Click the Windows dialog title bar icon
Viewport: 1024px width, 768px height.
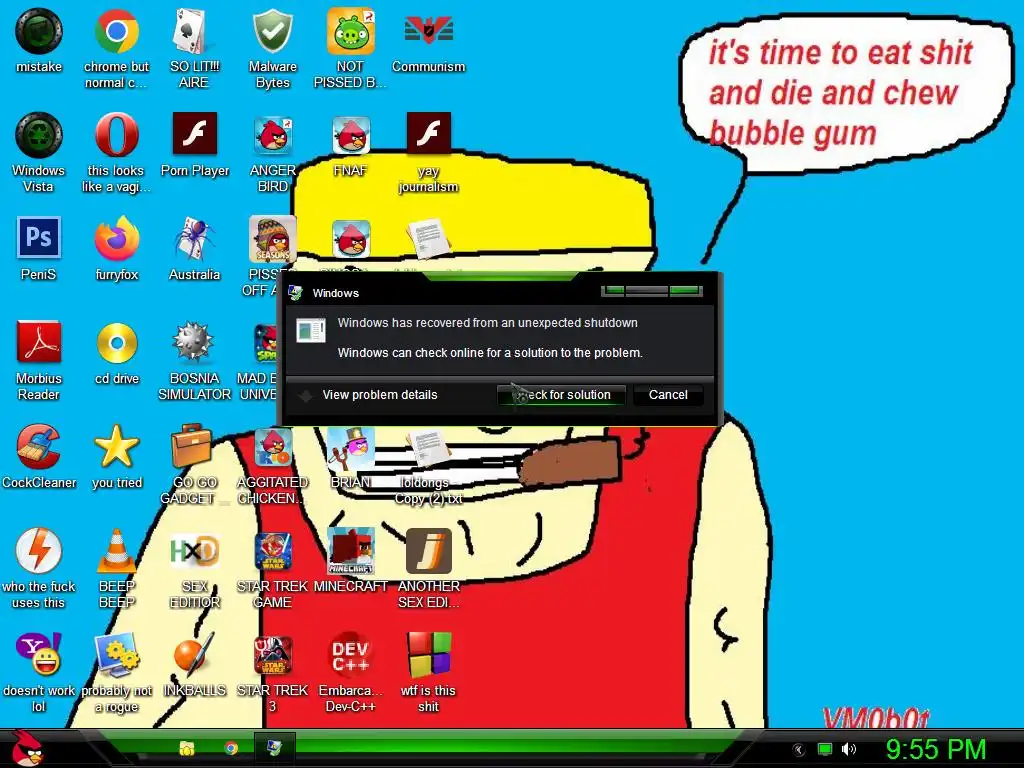point(295,293)
